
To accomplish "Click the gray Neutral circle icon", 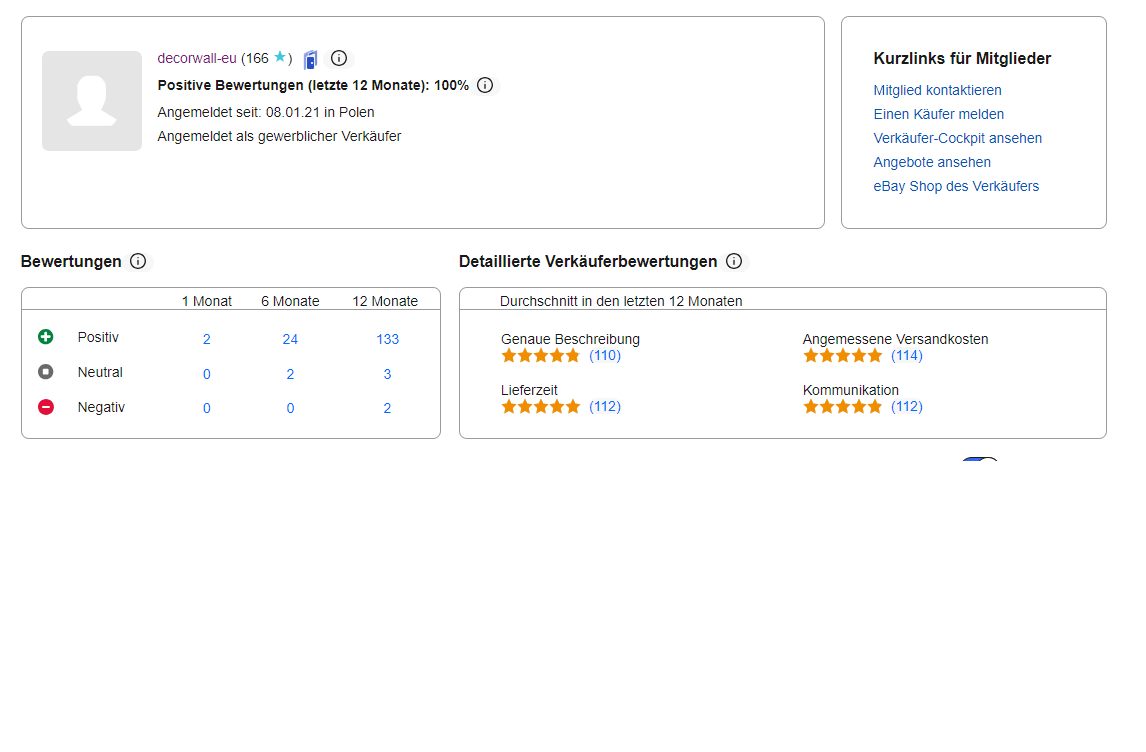I will 45,372.
